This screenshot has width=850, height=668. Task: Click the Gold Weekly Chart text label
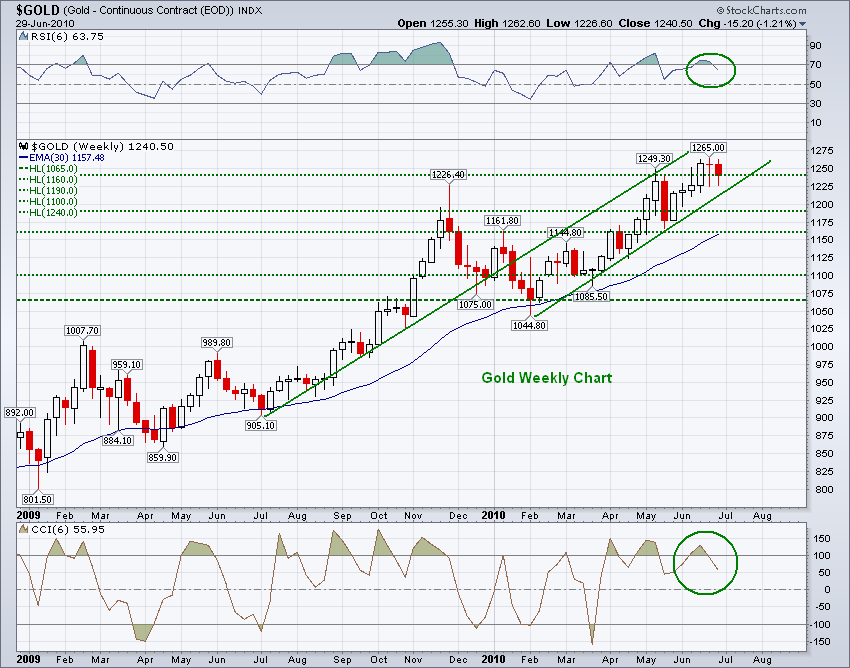546,378
